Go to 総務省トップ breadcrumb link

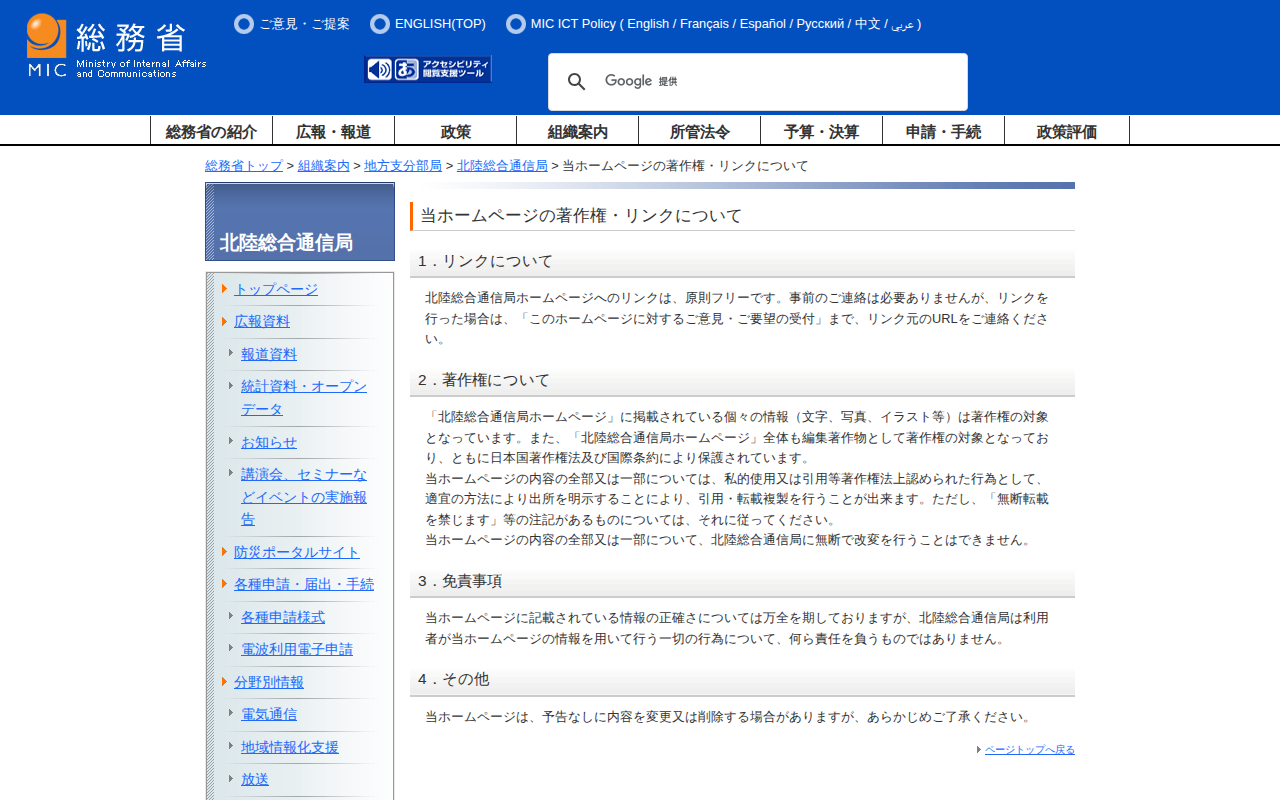[244, 166]
